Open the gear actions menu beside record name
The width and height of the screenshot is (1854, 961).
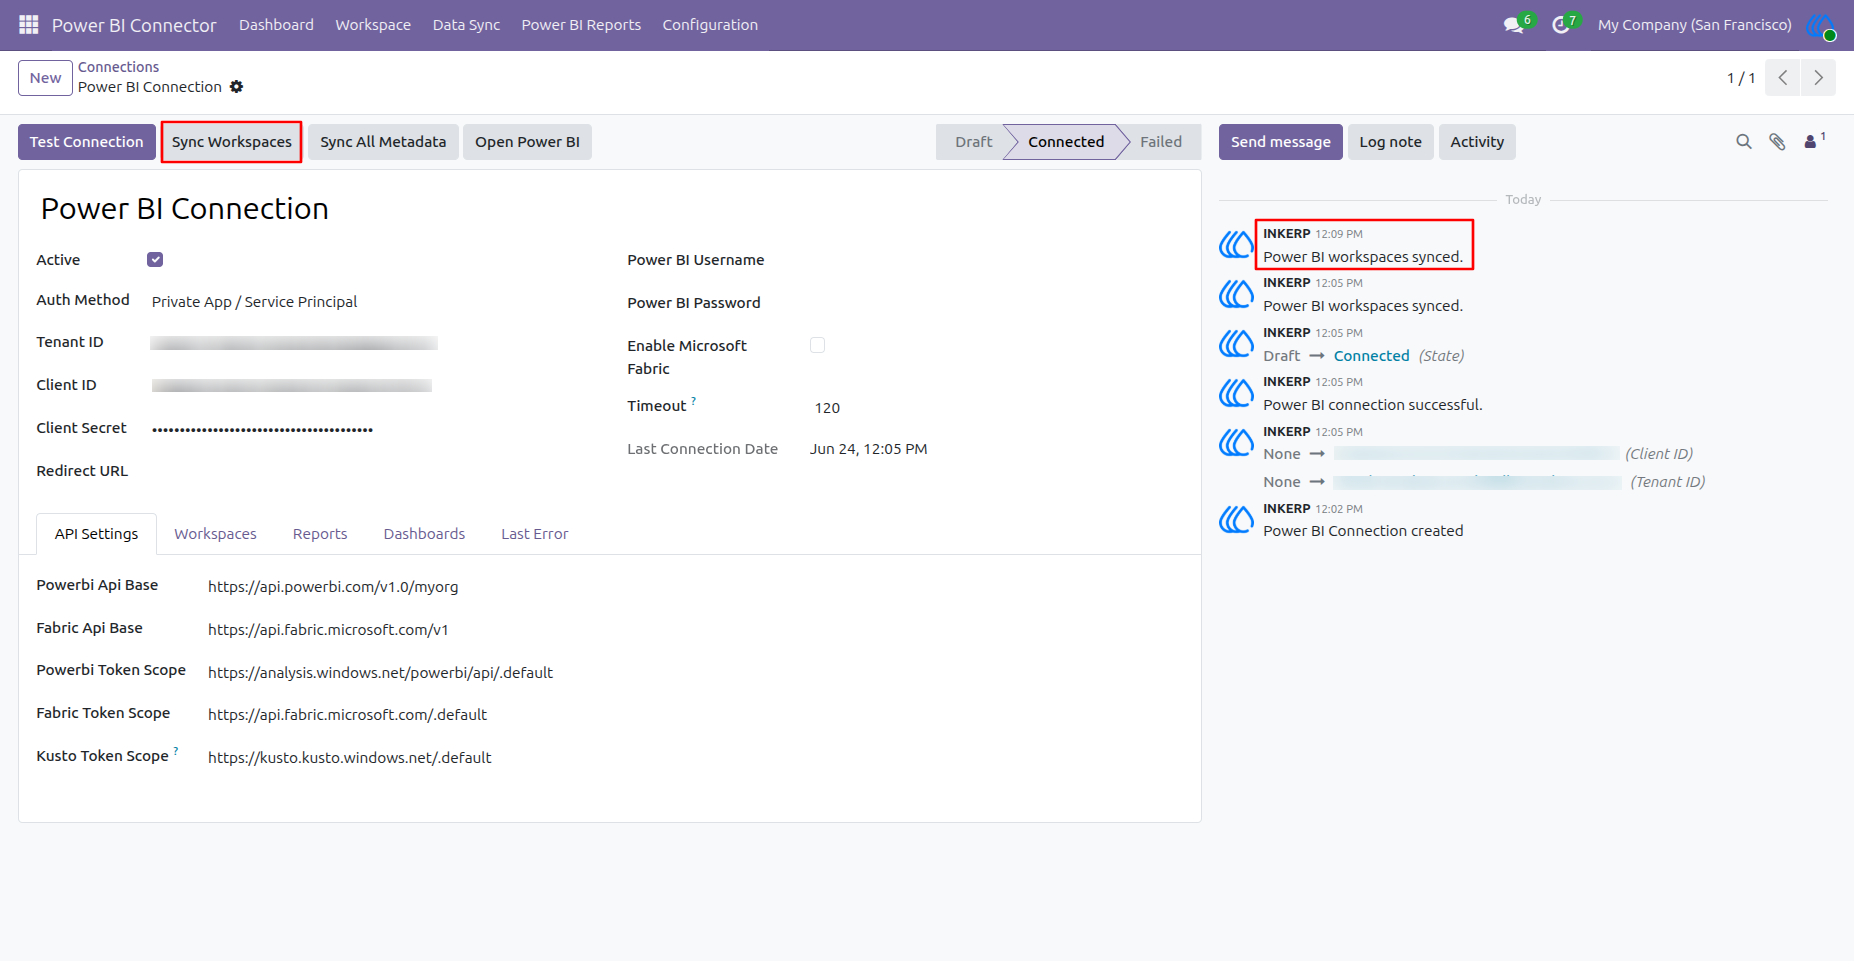click(x=237, y=87)
